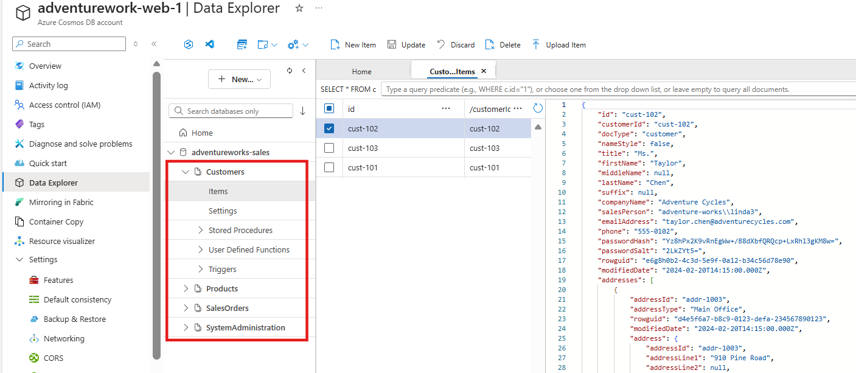Image resolution: width=856 pixels, height=373 pixels.
Task: Open the more options ellipsis beside title
Action: 319,8
